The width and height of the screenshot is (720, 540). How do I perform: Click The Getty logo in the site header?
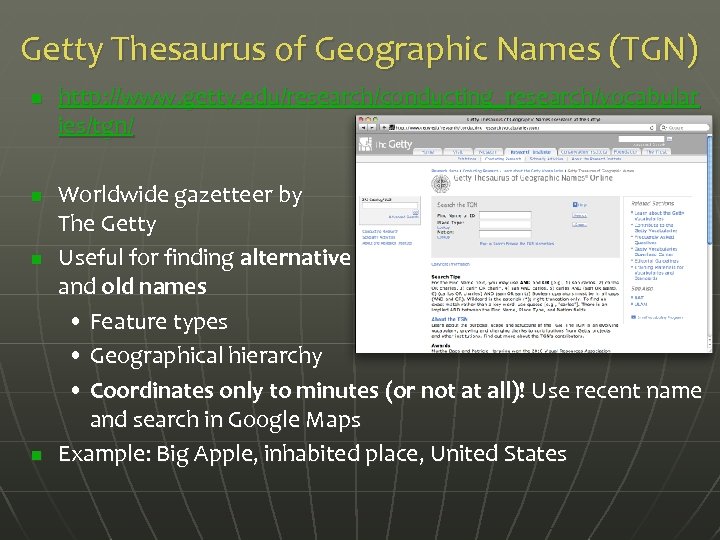pos(386,145)
